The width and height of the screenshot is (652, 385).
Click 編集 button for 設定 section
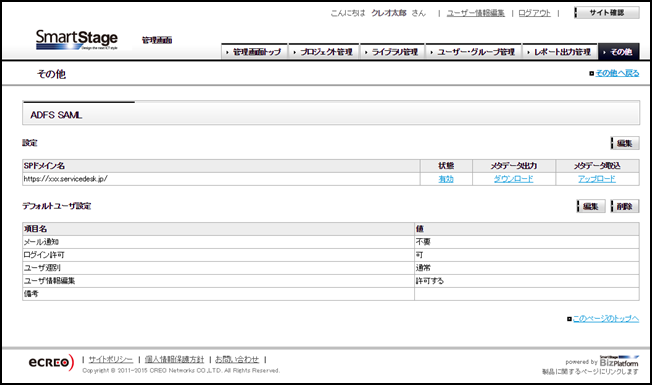click(625, 143)
